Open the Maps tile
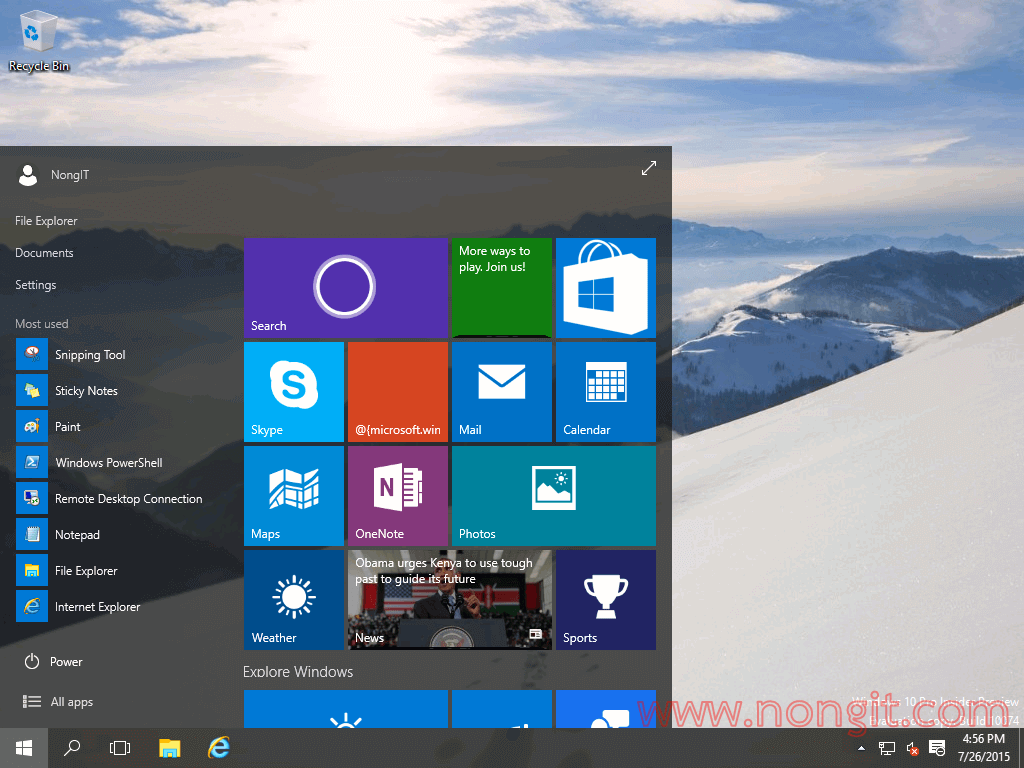 294,496
